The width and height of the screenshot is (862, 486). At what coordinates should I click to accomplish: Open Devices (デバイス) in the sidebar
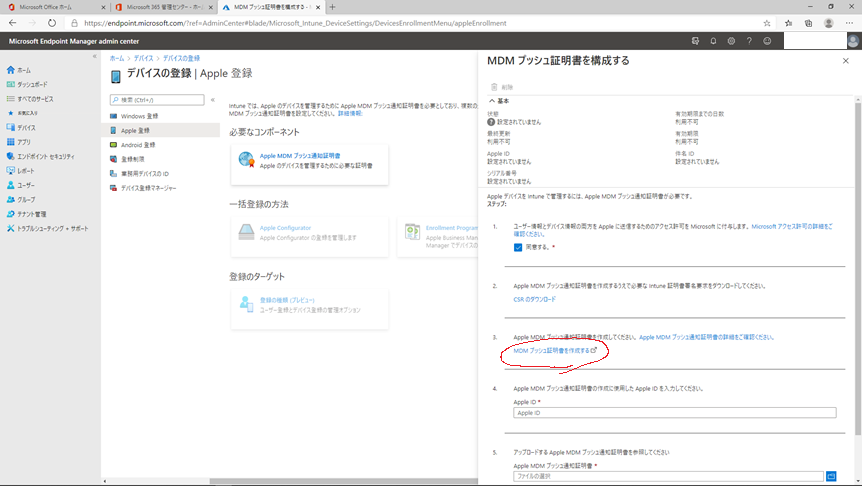click(x=21, y=128)
